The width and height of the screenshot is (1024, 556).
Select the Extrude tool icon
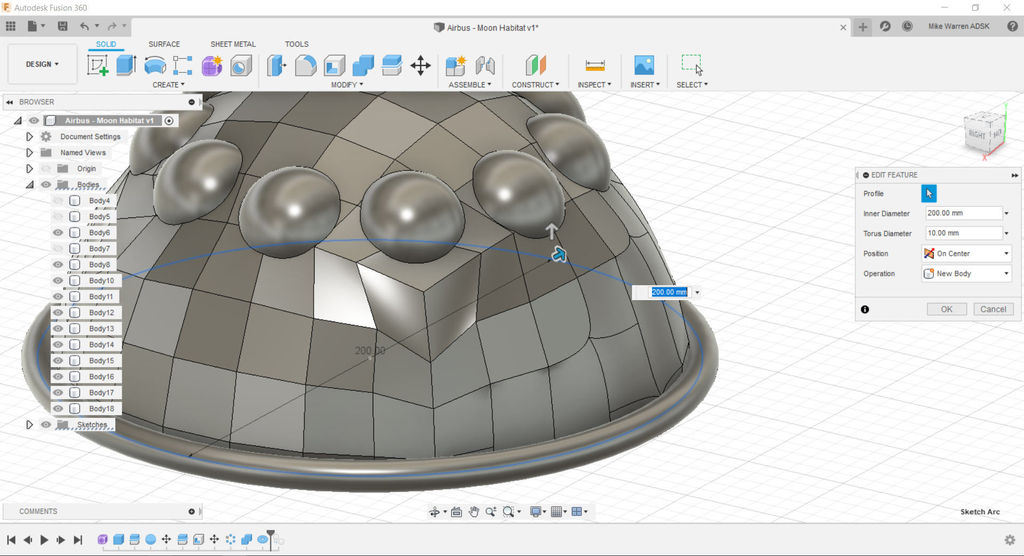pyautogui.click(x=126, y=65)
